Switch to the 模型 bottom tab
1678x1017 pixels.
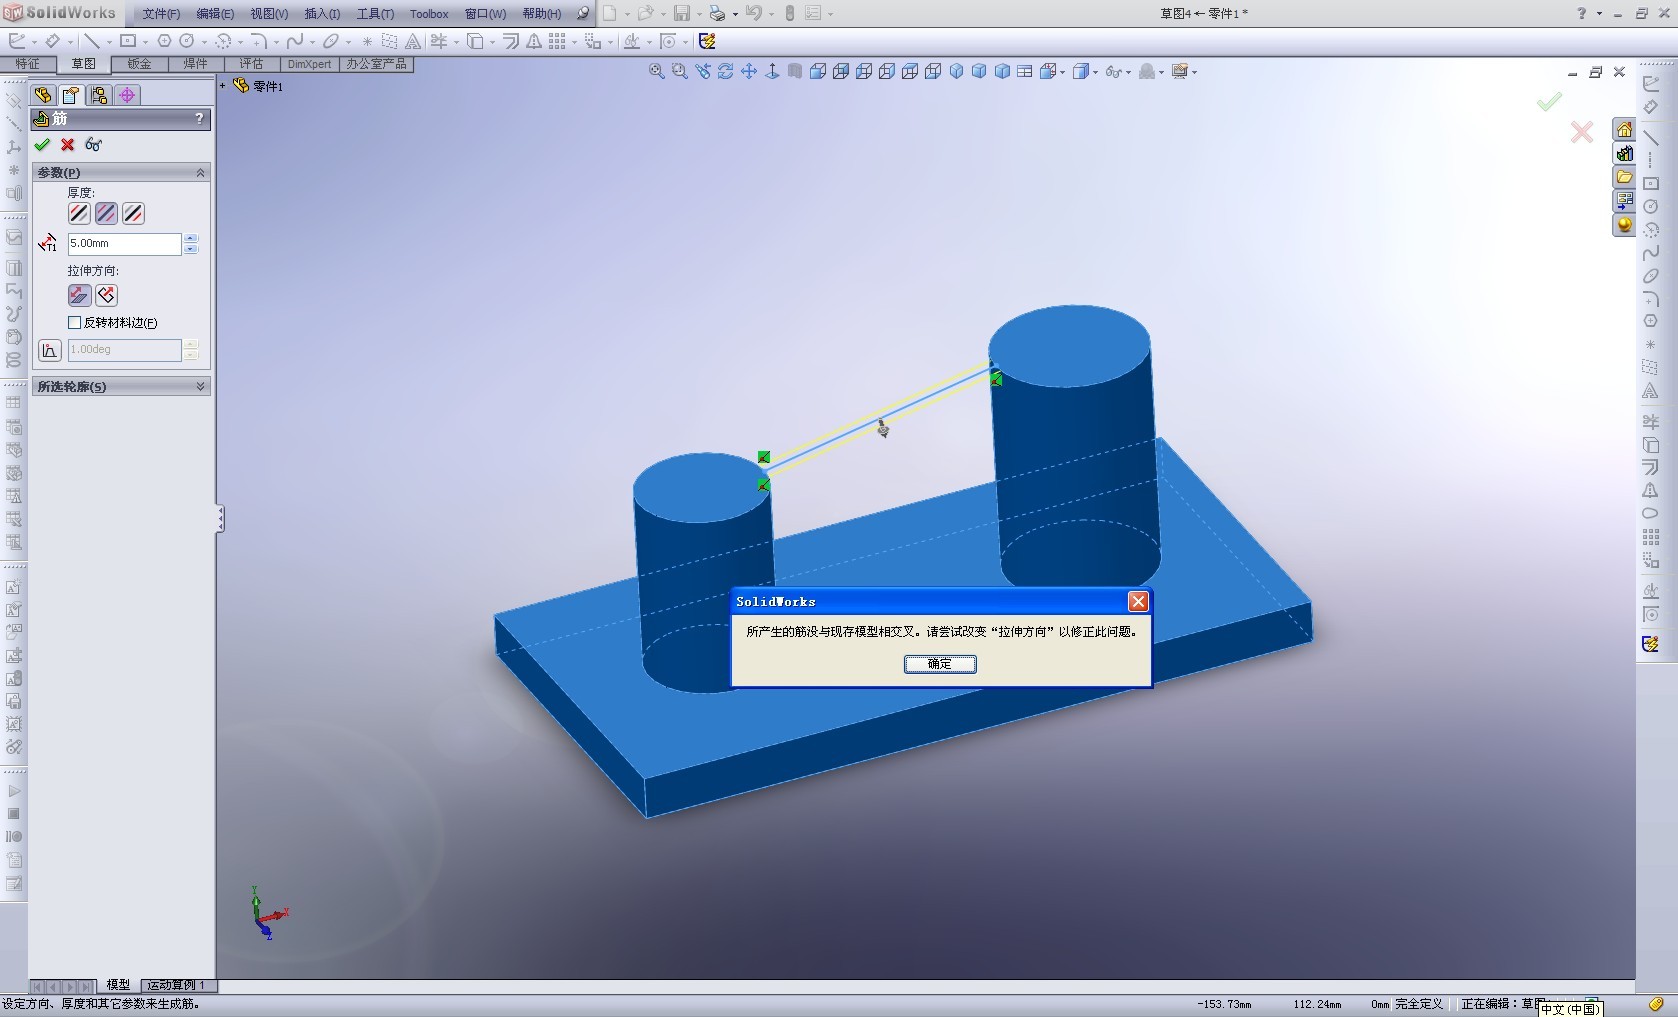tap(118, 985)
